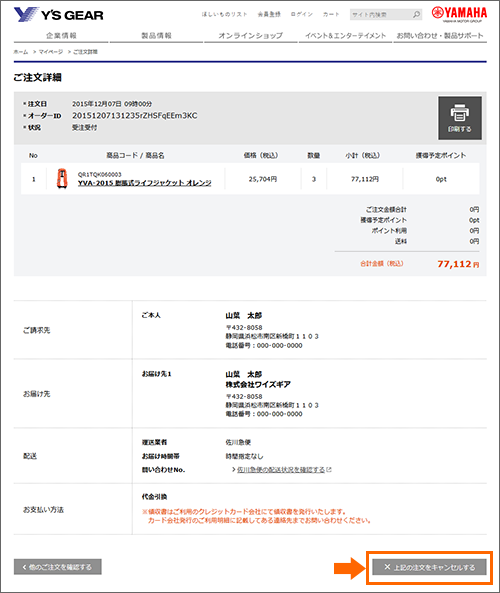Open 製品情報 menu
This screenshot has width=500, height=593.
pos(156,36)
